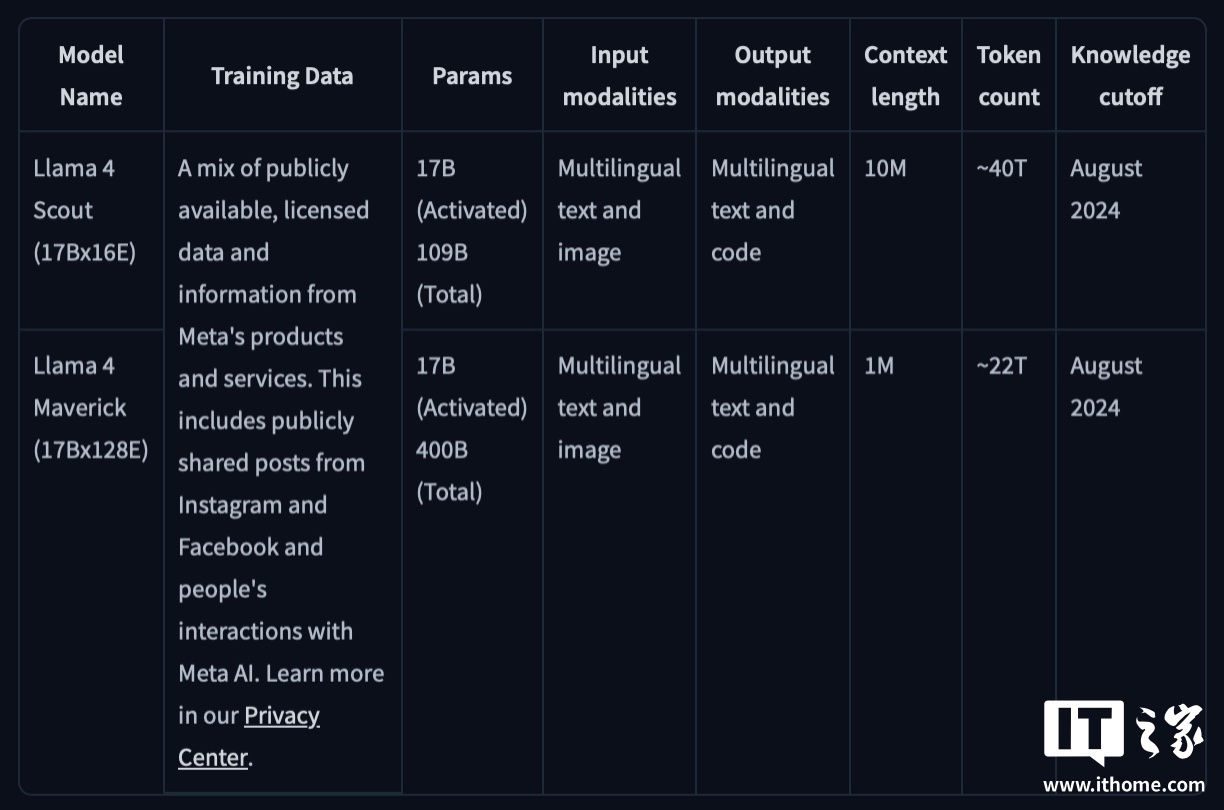Select the Training Data column header
The height and width of the screenshot is (810, 1224).
282,76
